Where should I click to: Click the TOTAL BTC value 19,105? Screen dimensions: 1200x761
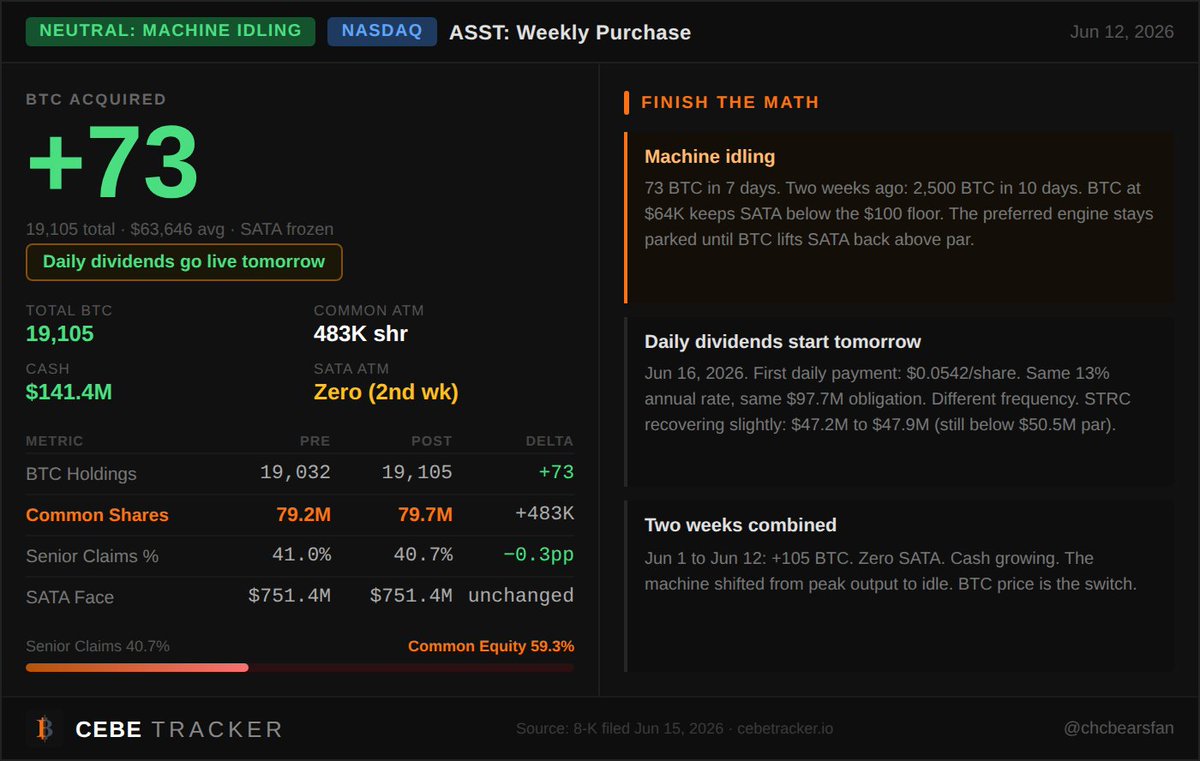pos(60,334)
